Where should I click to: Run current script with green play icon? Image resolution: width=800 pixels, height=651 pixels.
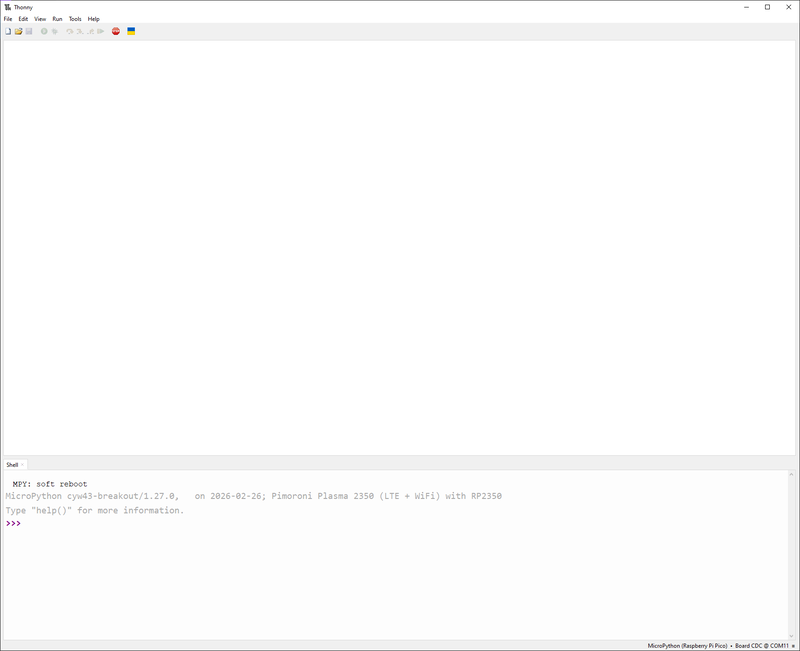(44, 31)
